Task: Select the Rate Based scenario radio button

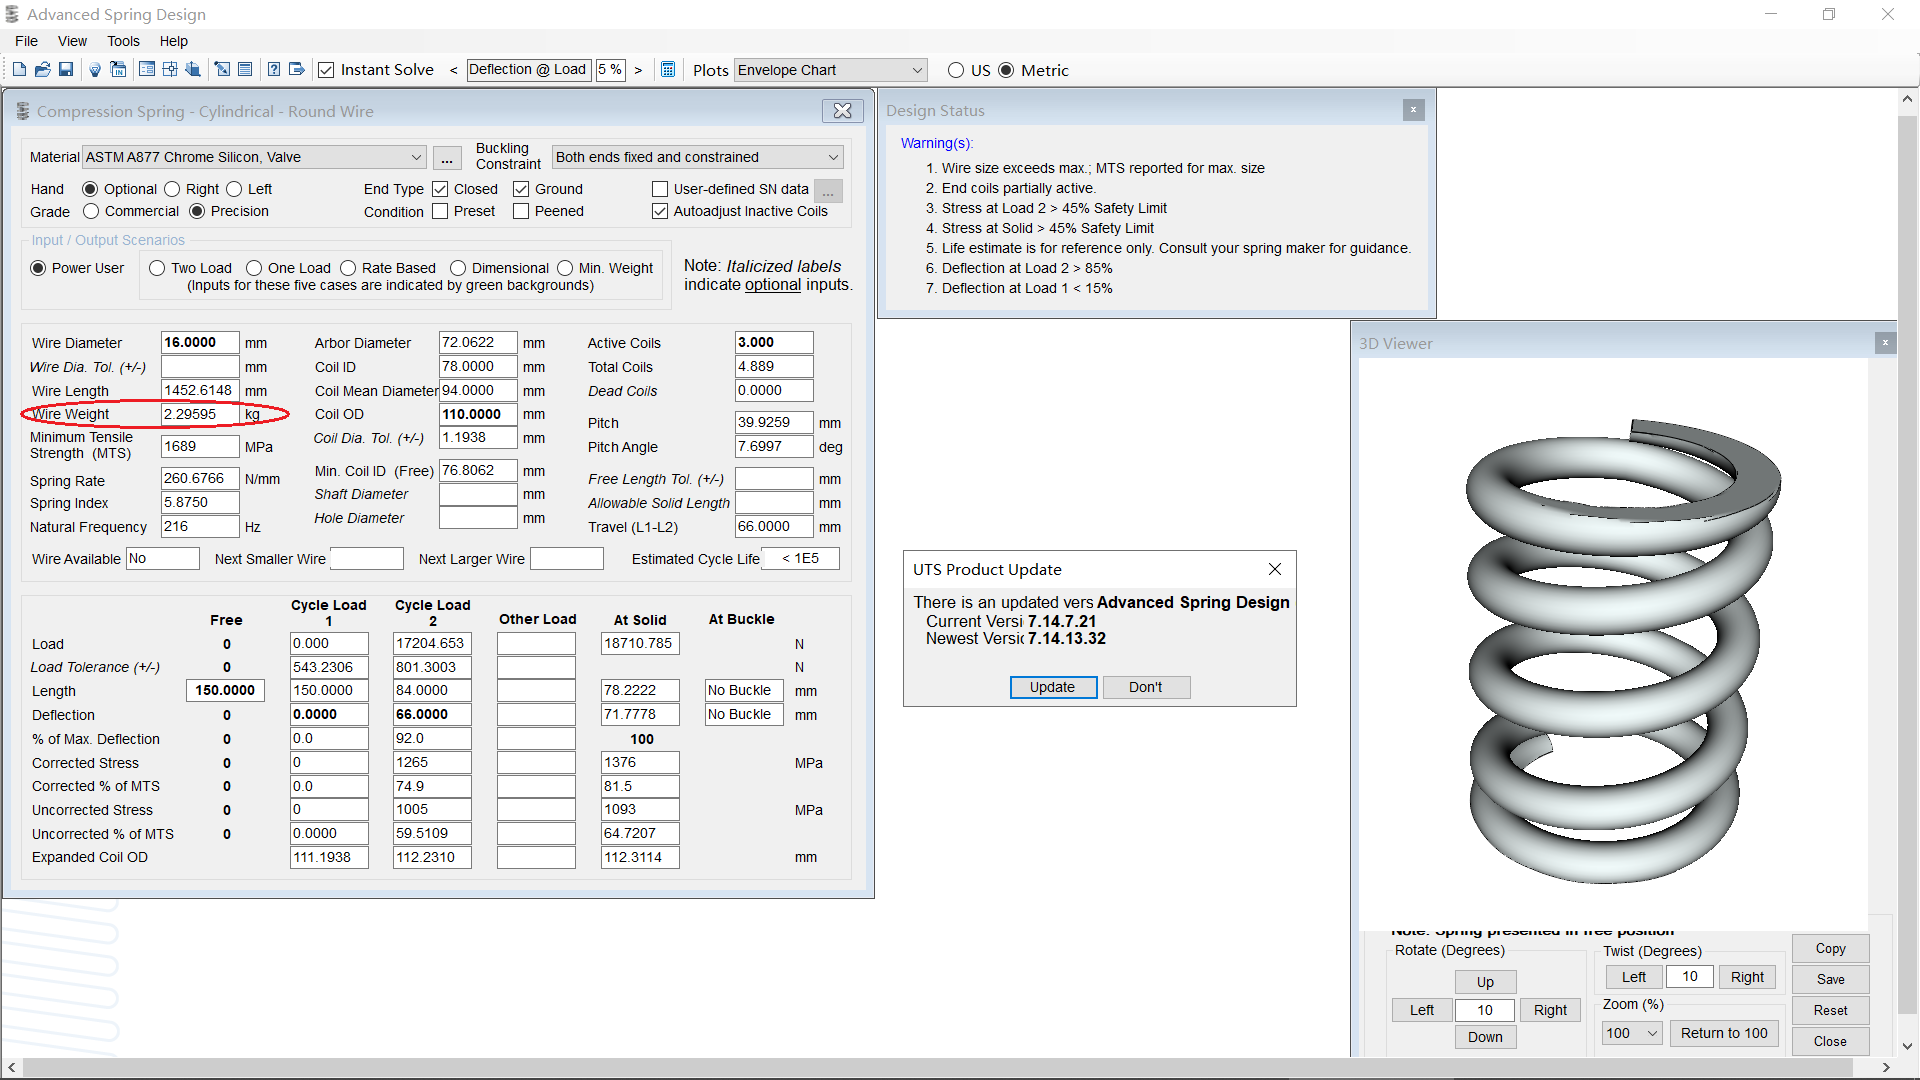Action: (x=348, y=268)
